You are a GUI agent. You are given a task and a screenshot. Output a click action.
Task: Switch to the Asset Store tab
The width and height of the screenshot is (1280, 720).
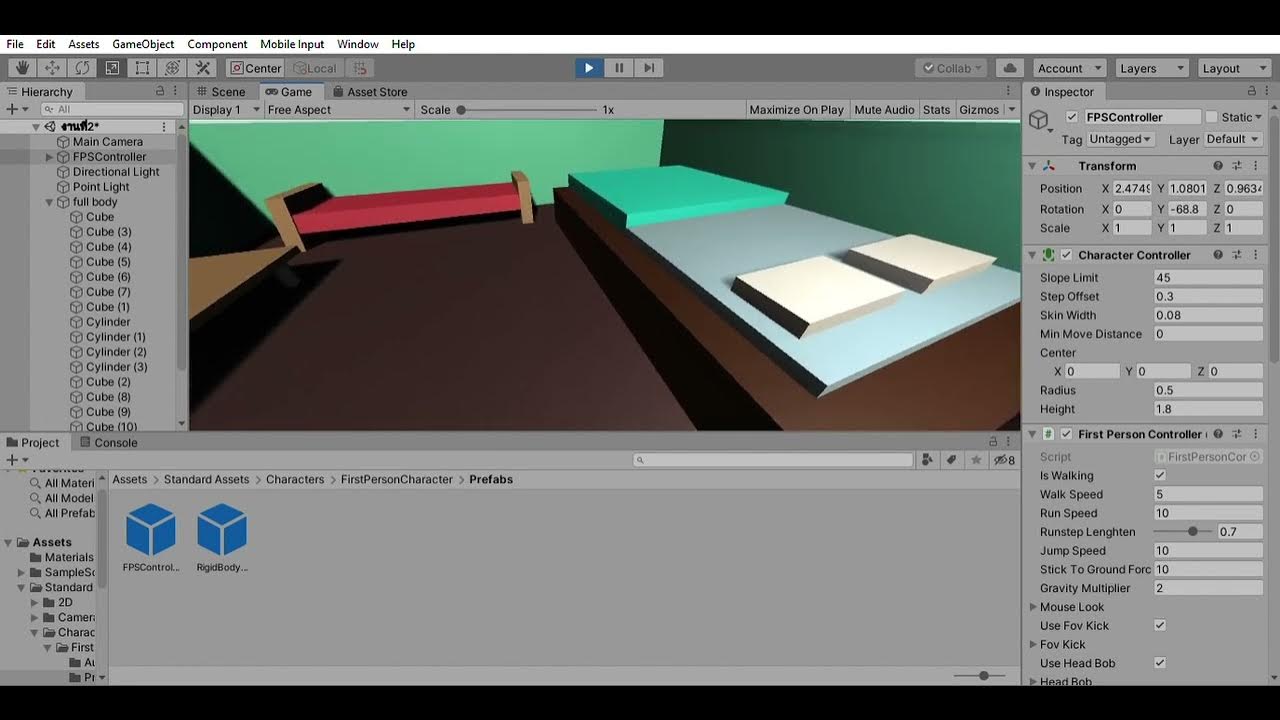pos(368,91)
